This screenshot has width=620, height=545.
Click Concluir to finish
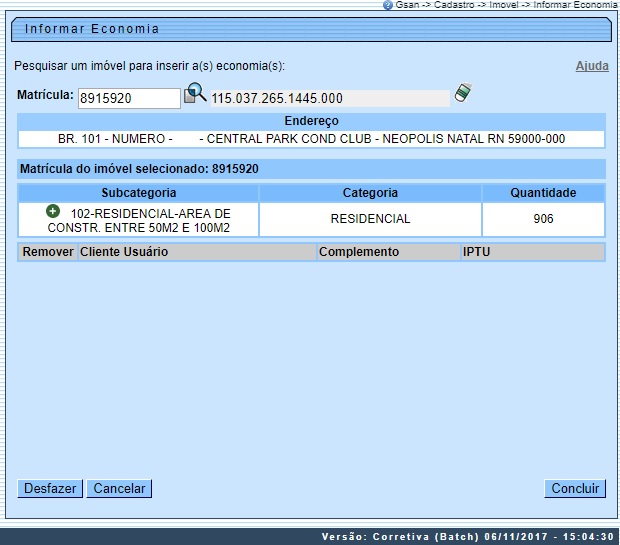575,489
